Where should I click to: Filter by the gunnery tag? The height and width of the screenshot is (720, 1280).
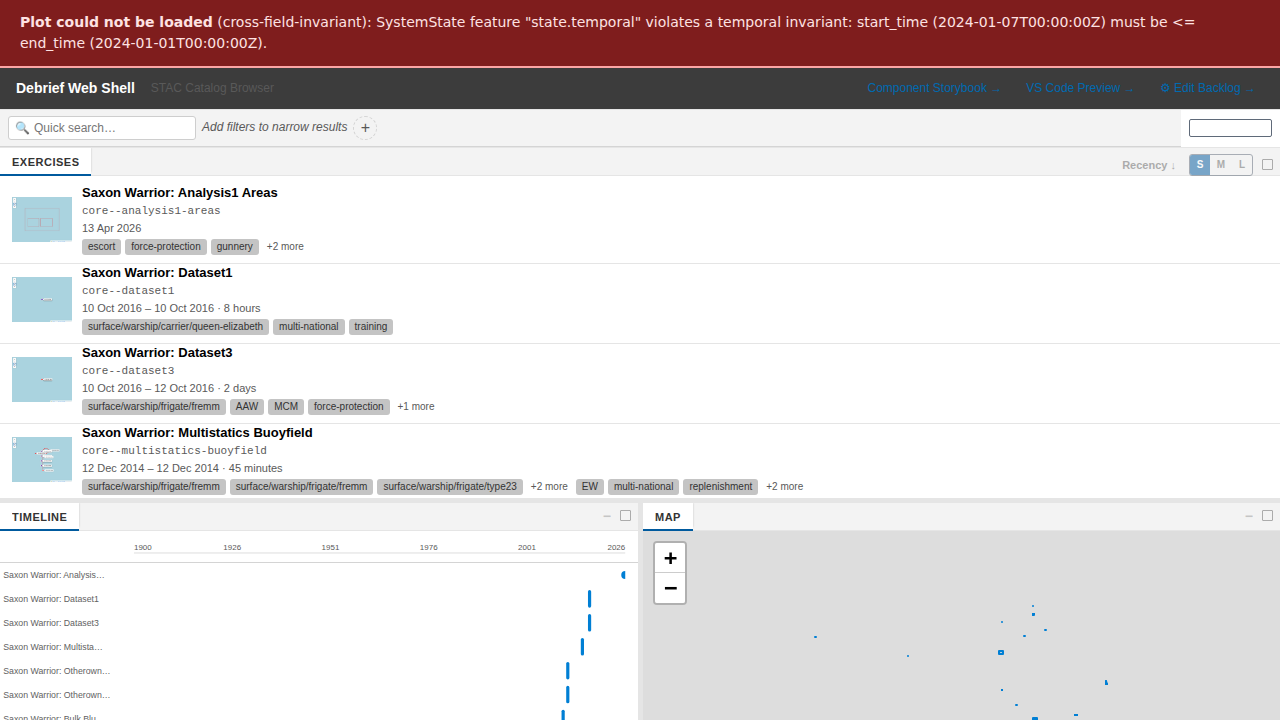click(x=235, y=247)
